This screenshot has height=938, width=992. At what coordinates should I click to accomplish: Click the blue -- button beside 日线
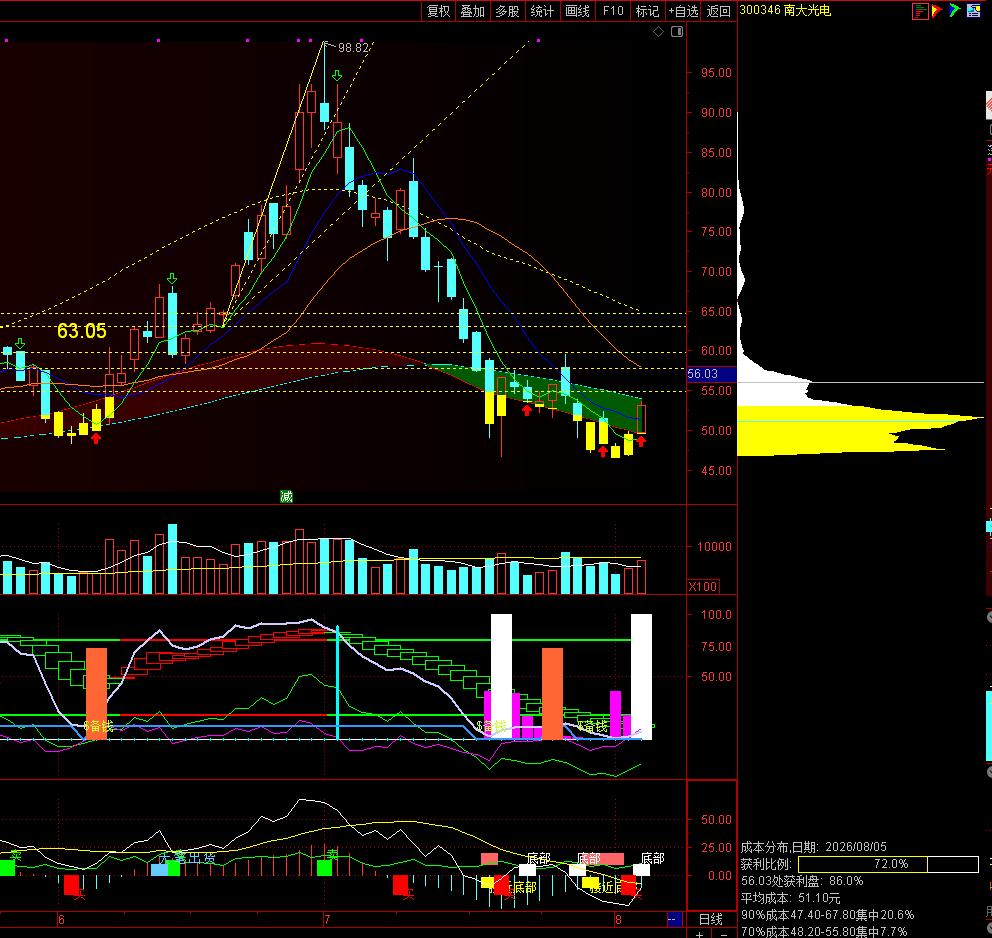pyautogui.click(x=674, y=919)
